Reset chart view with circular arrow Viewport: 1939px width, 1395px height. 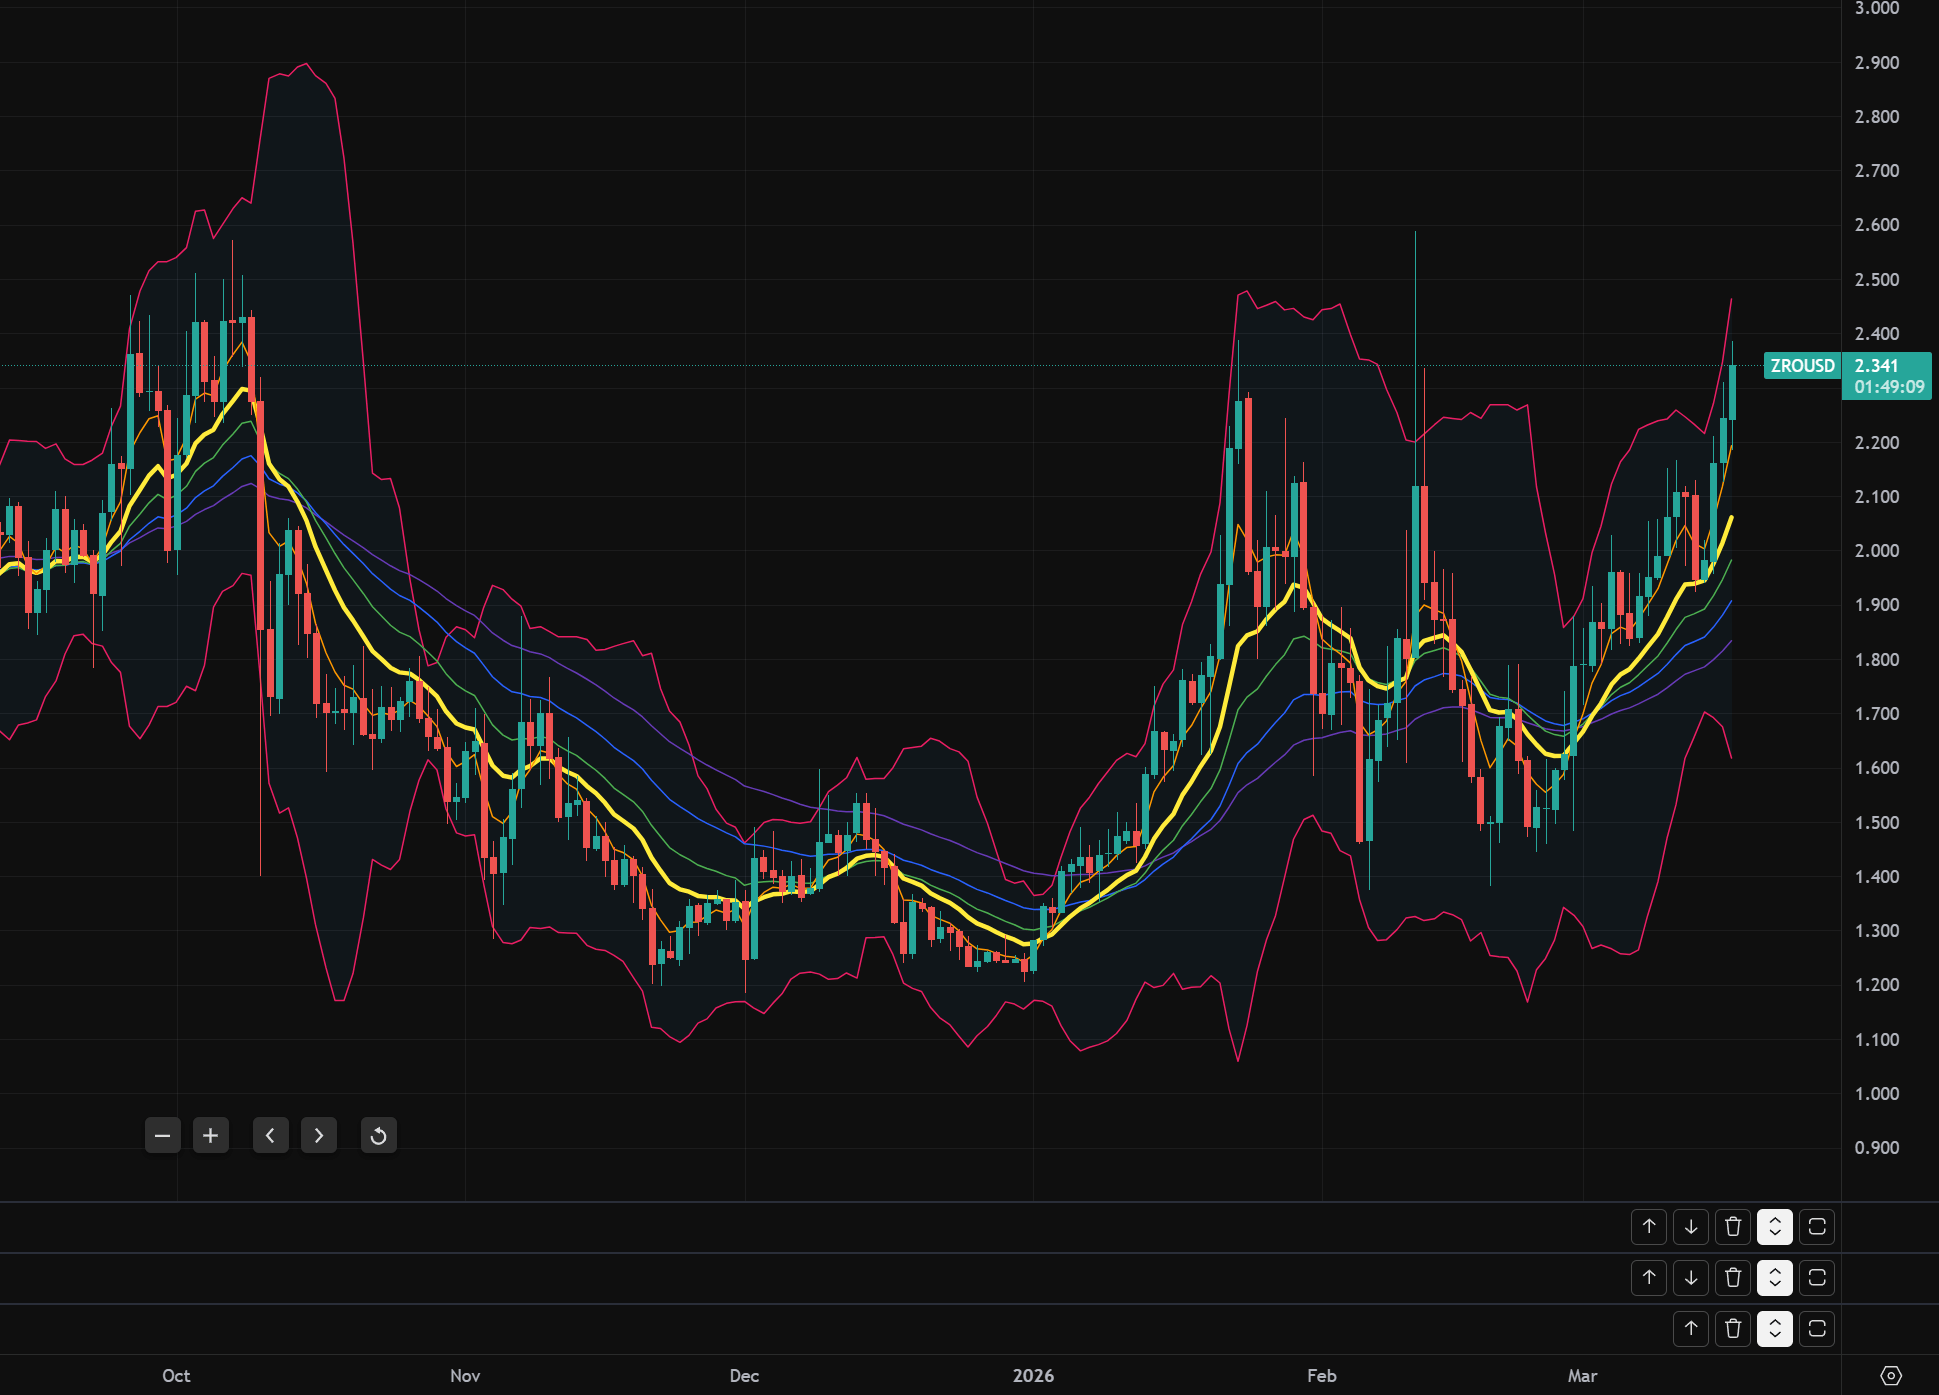click(x=379, y=1135)
